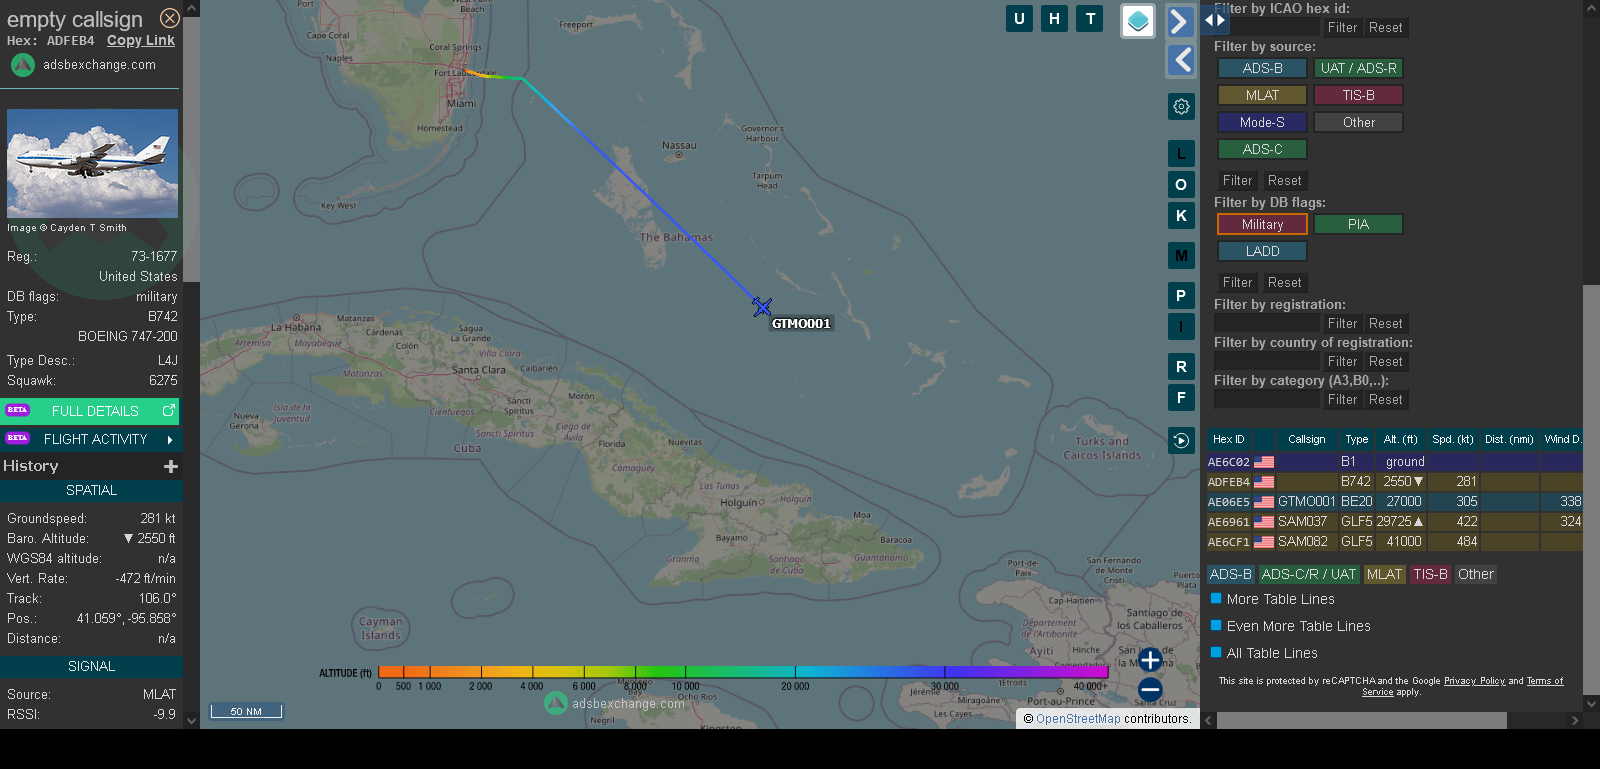1600x769 pixels.
Task: Toggle Military DB flag filter
Action: pos(1262,224)
